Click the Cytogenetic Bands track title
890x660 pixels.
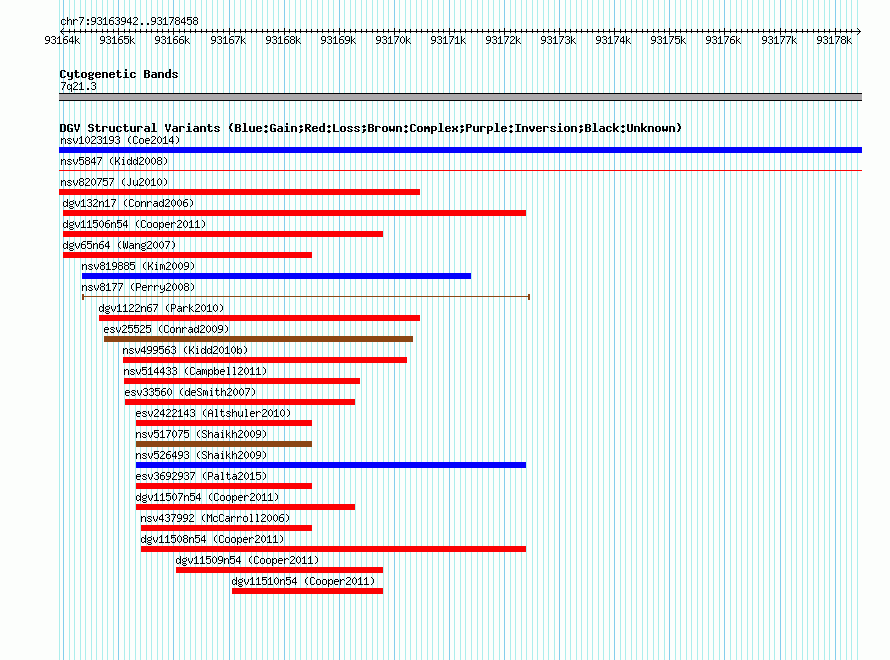pos(119,74)
